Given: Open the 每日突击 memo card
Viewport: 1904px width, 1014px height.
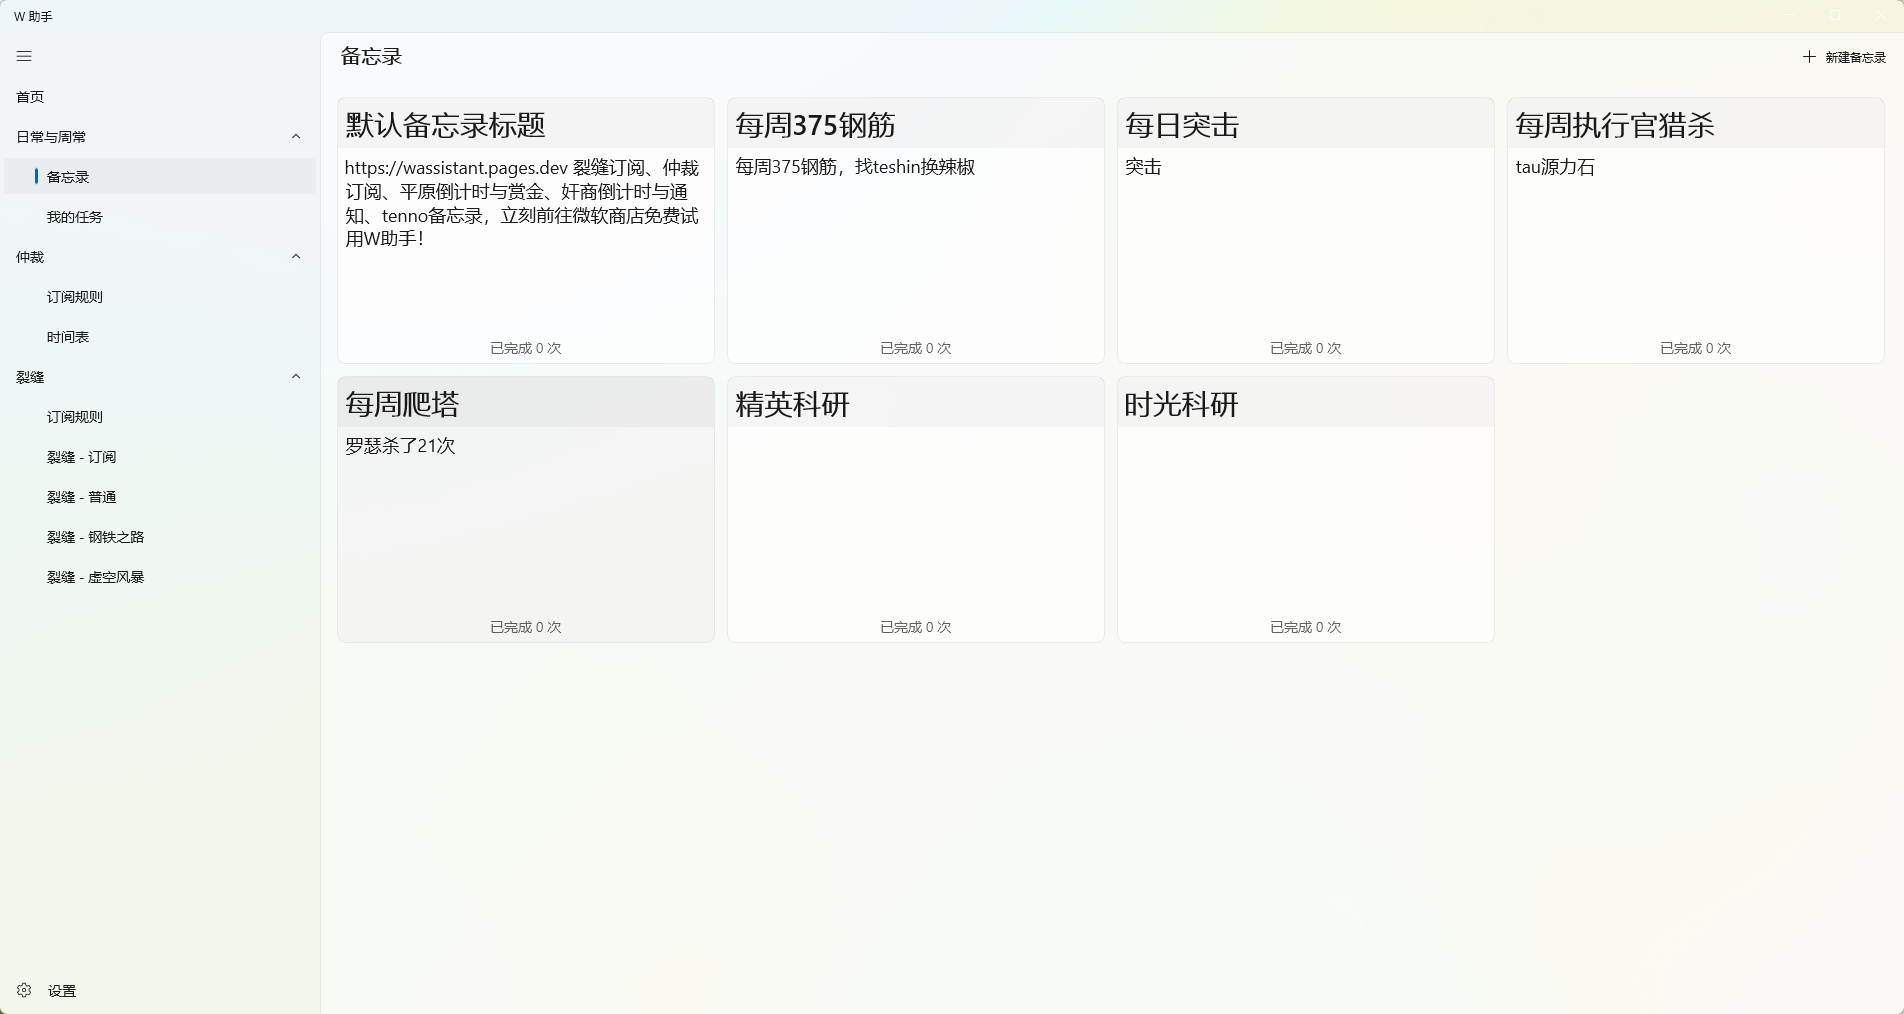Looking at the screenshot, I should [1305, 230].
